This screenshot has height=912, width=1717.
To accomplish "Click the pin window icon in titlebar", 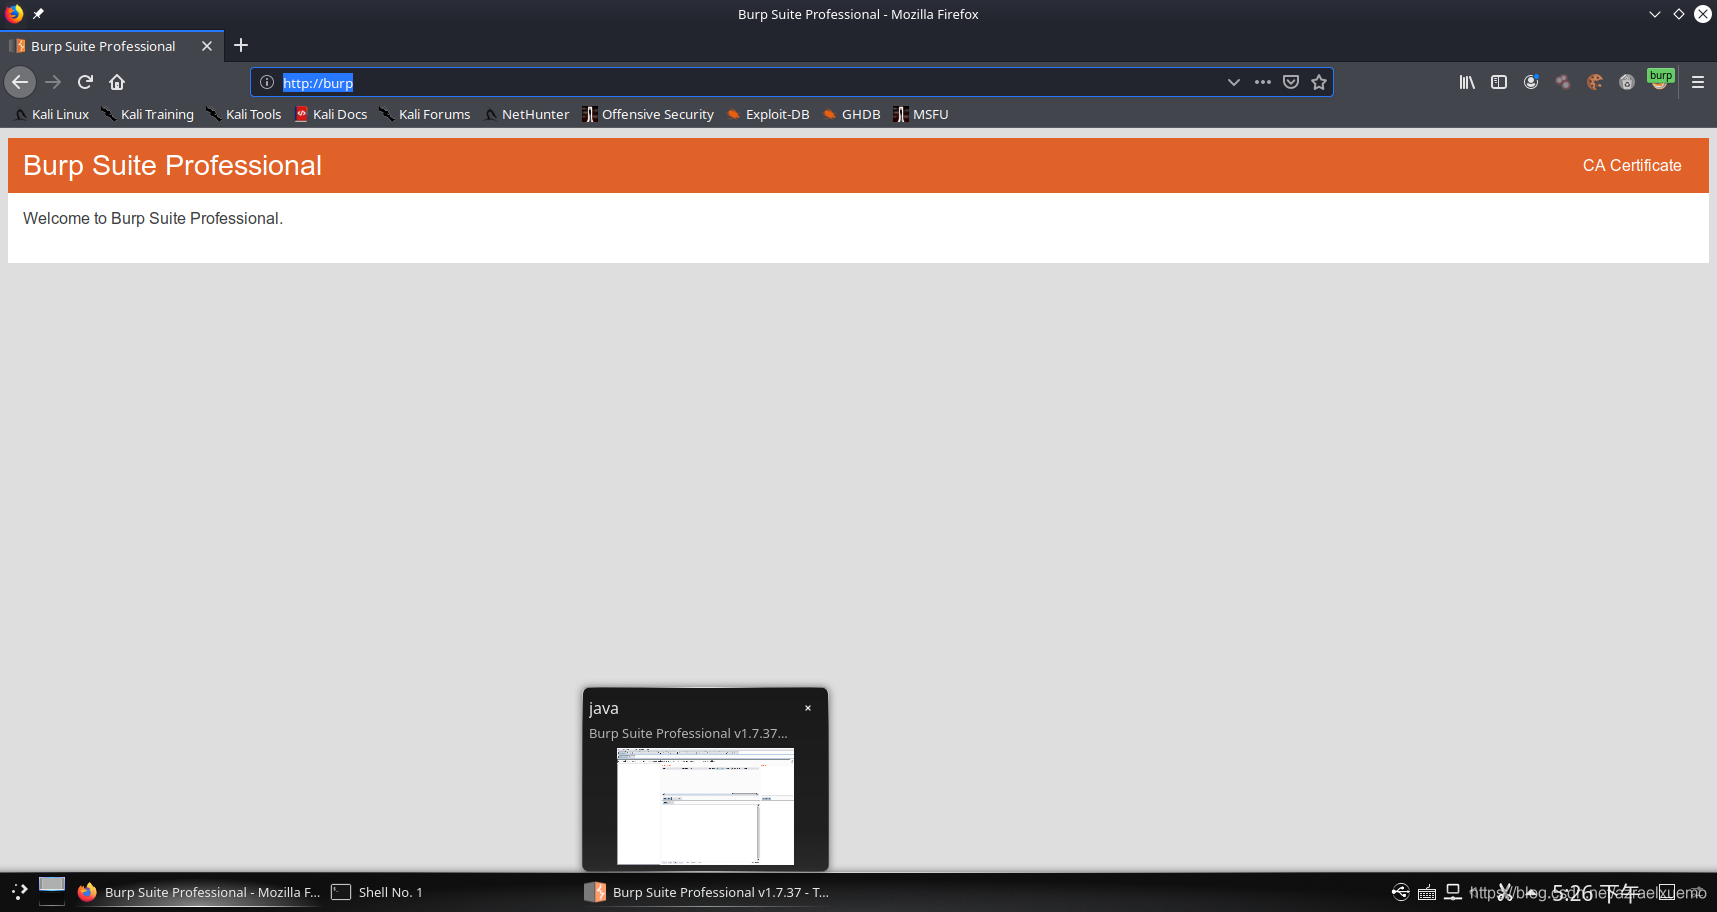I will coord(38,14).
